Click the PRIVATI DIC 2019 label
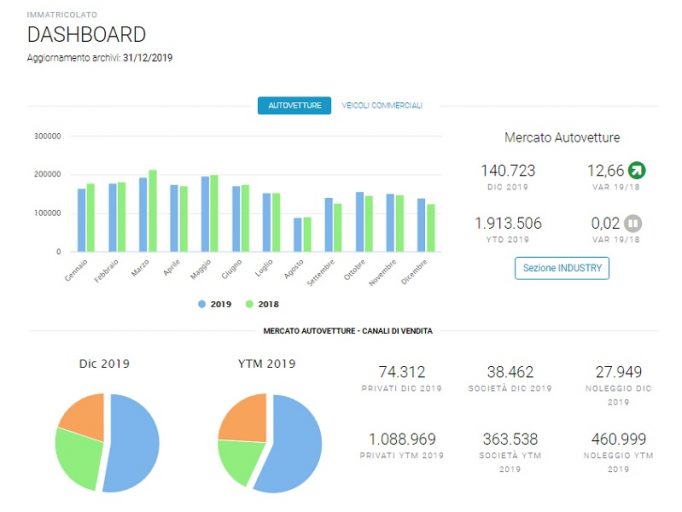 (401, 388)
